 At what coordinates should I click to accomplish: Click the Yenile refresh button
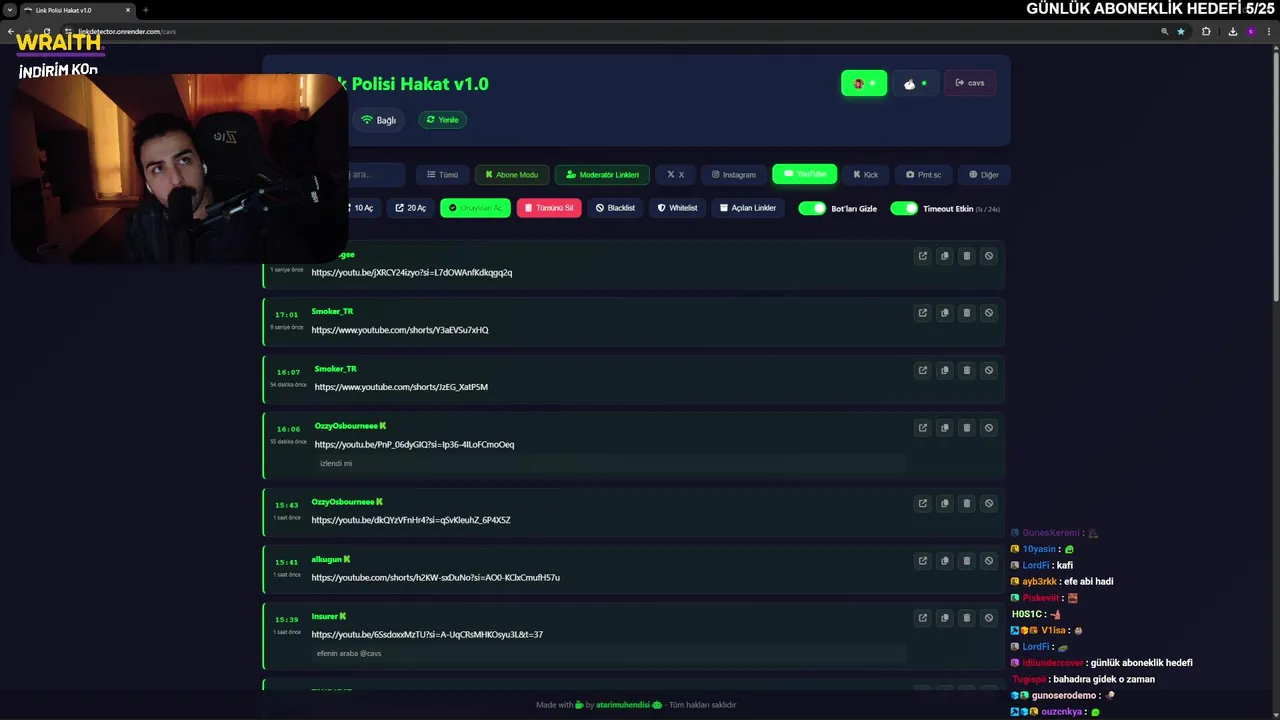442,120
